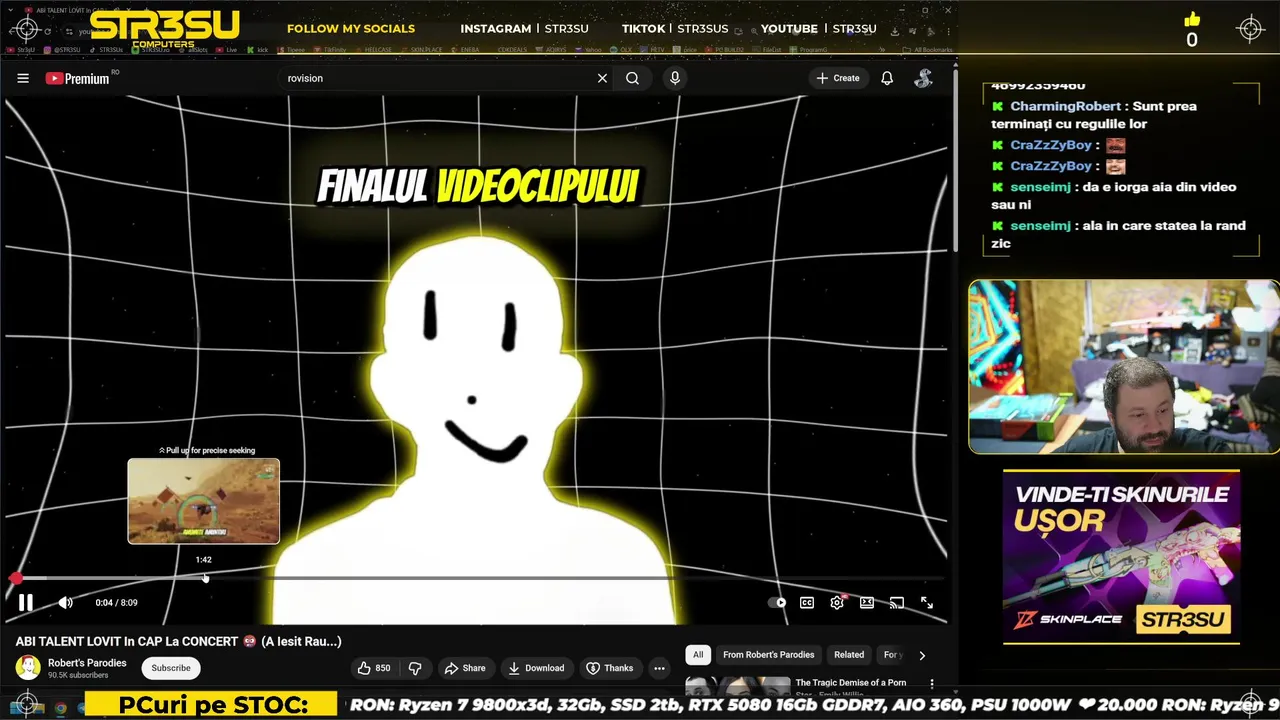The image size is (1280, 720).
Task: Open Robert's Parodies channel name link
Action: click(87, 663)
